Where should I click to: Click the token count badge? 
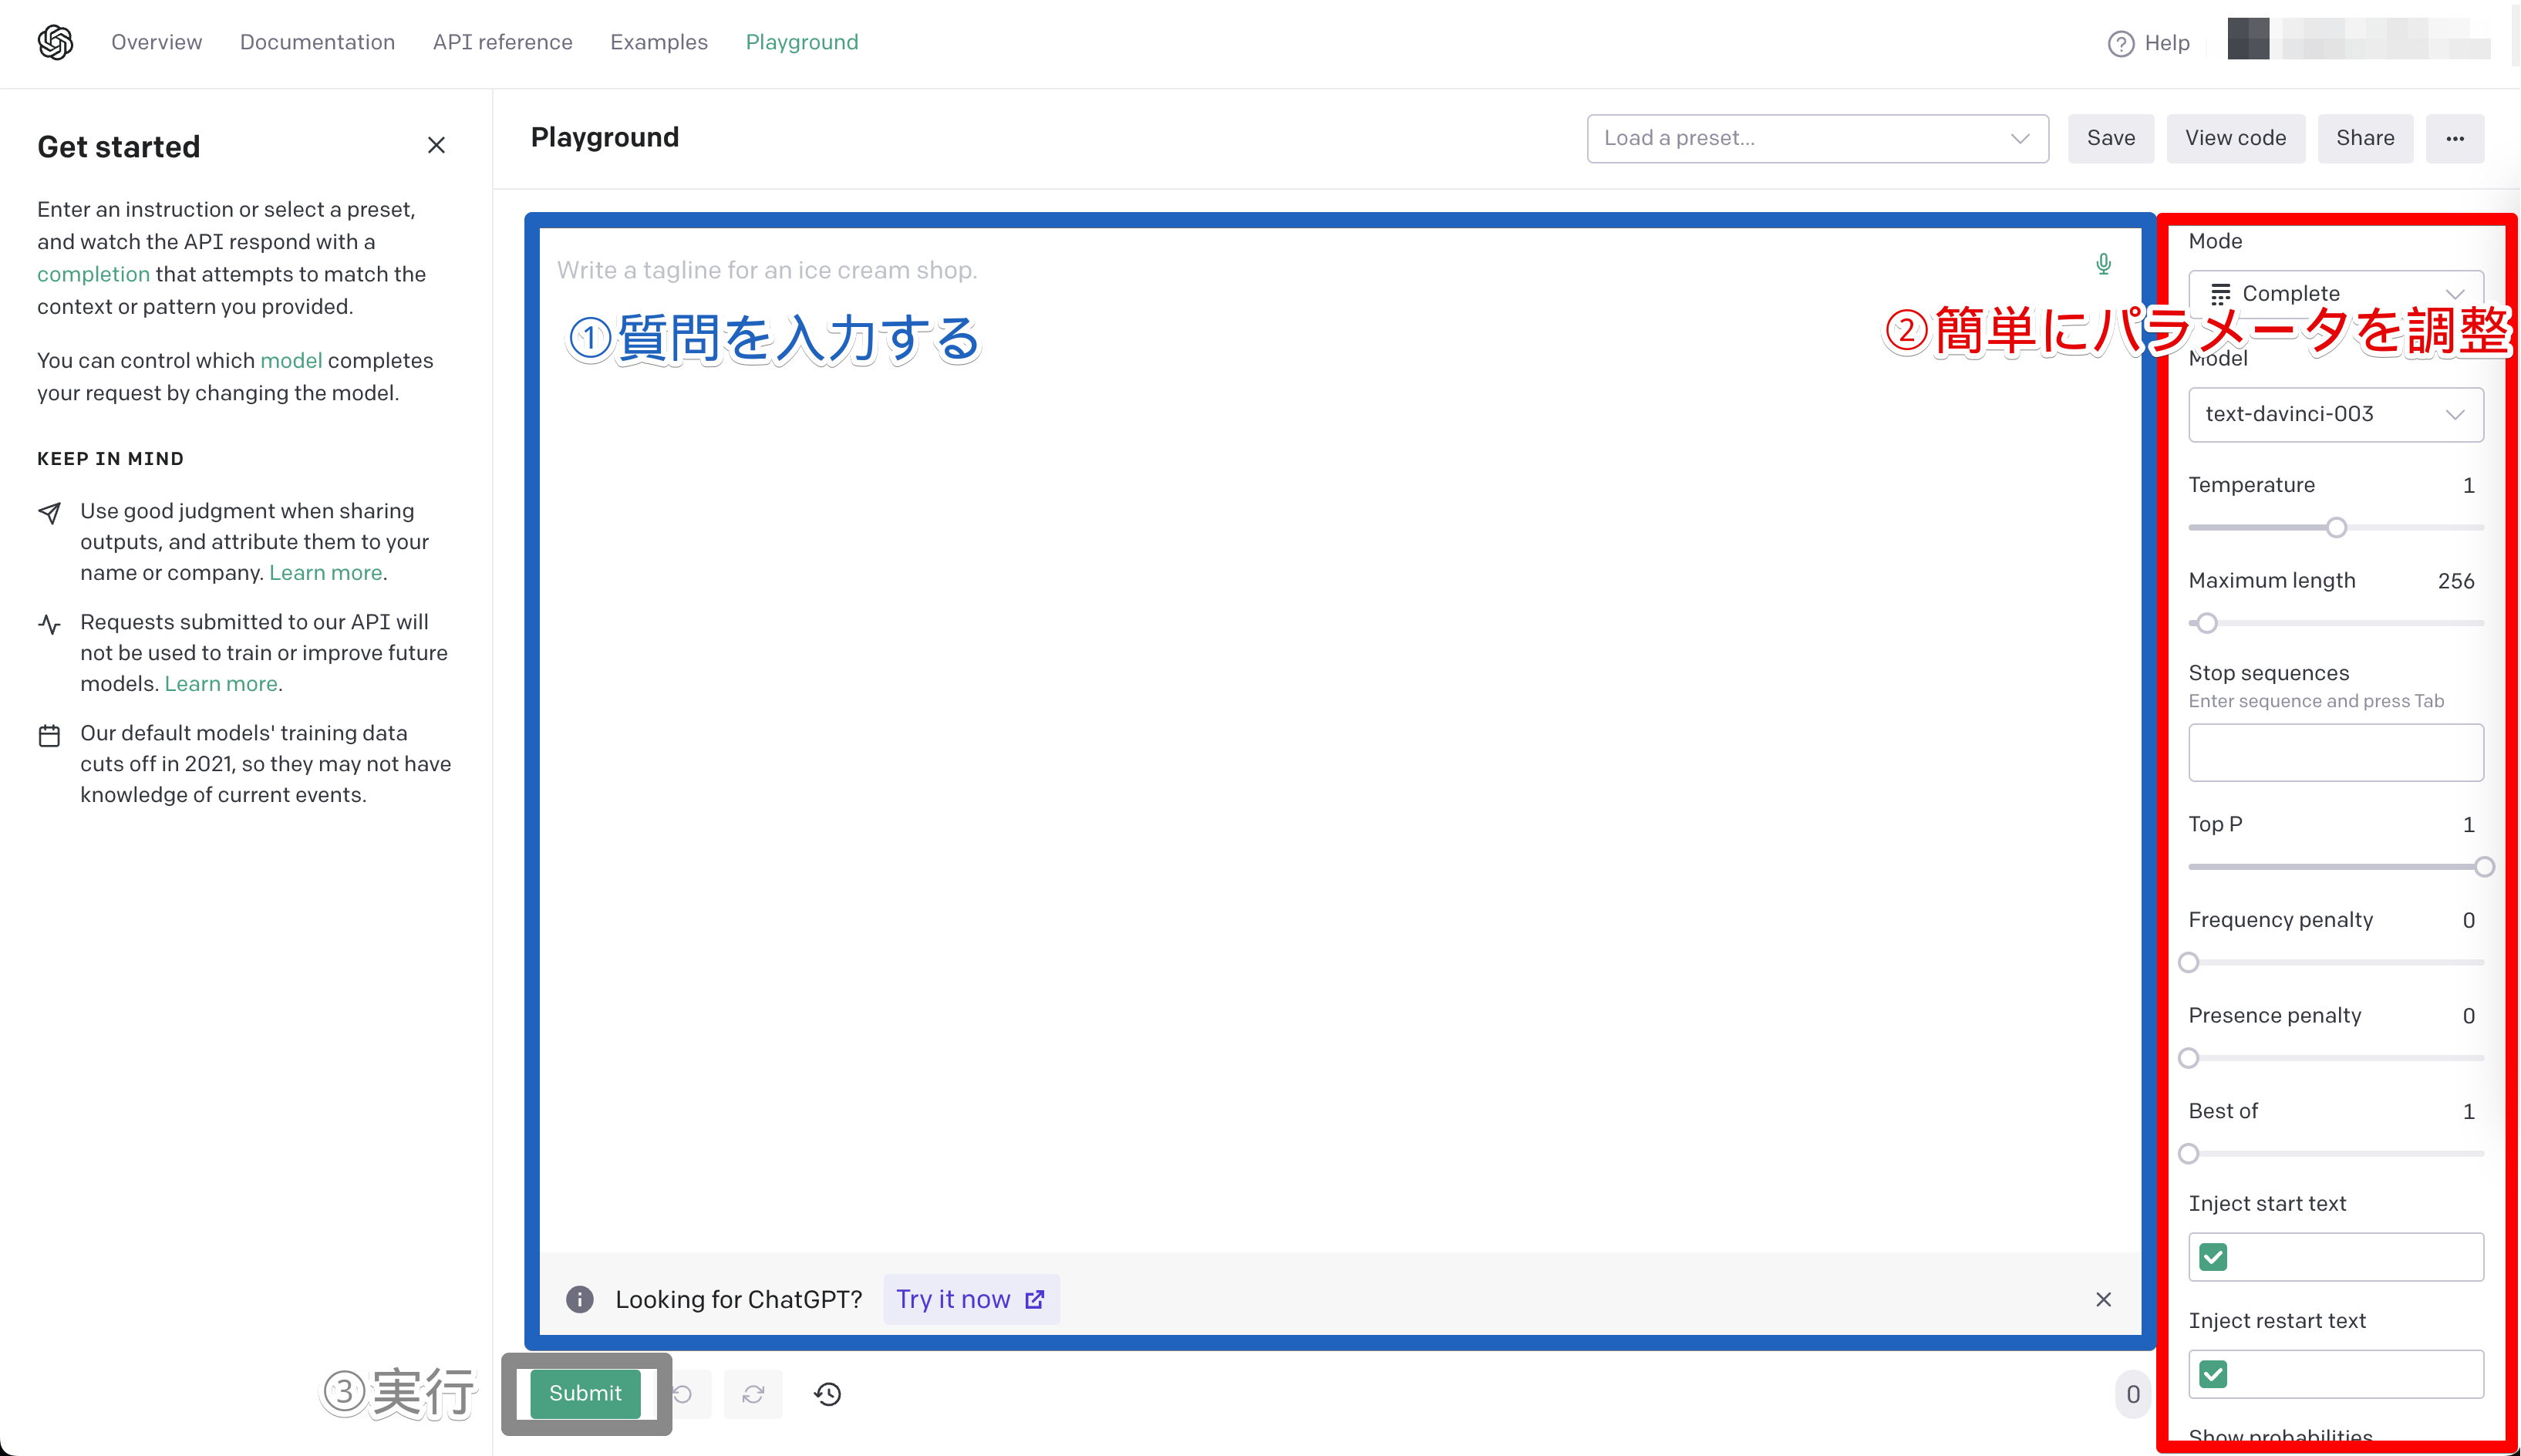(2132, 1394)
